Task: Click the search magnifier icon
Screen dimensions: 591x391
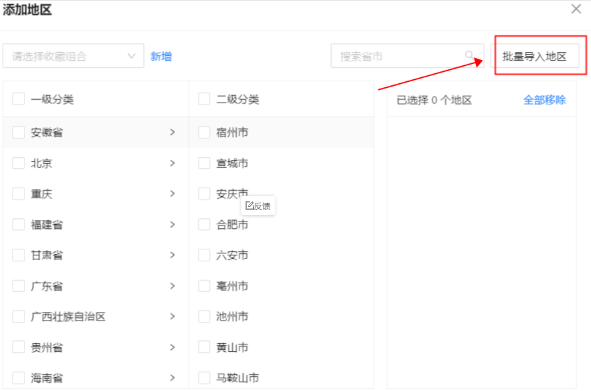Action: point(469,55)
